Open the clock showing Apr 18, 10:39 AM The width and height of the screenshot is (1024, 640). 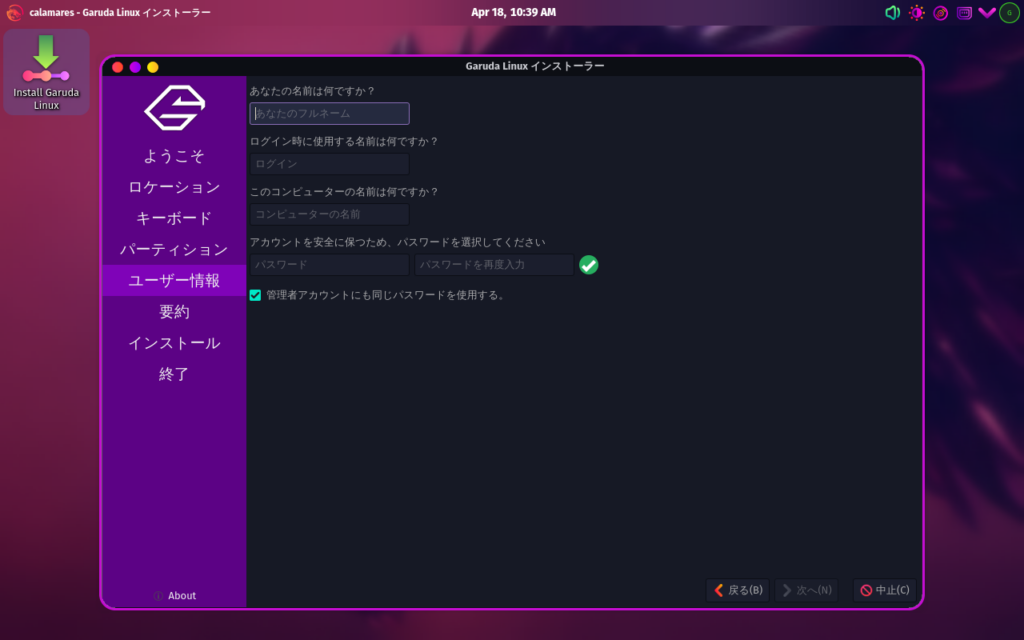tap(511, 13)
